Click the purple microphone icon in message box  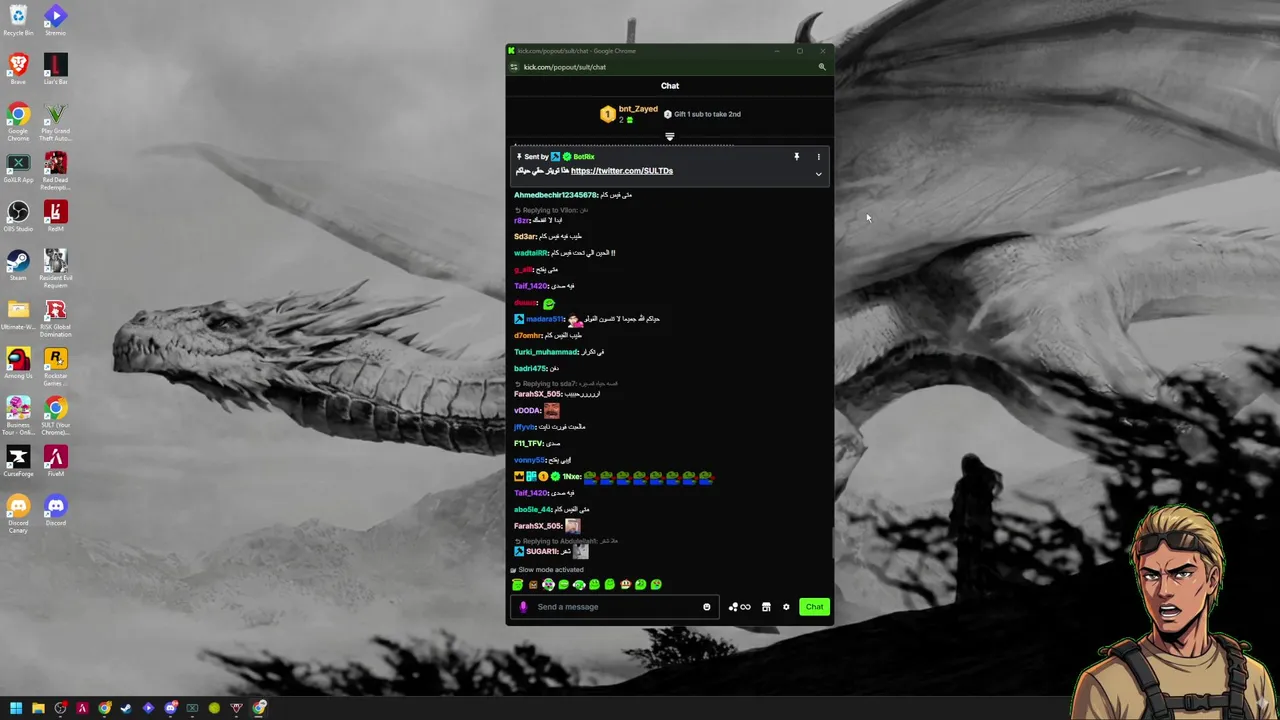[523, 607]
